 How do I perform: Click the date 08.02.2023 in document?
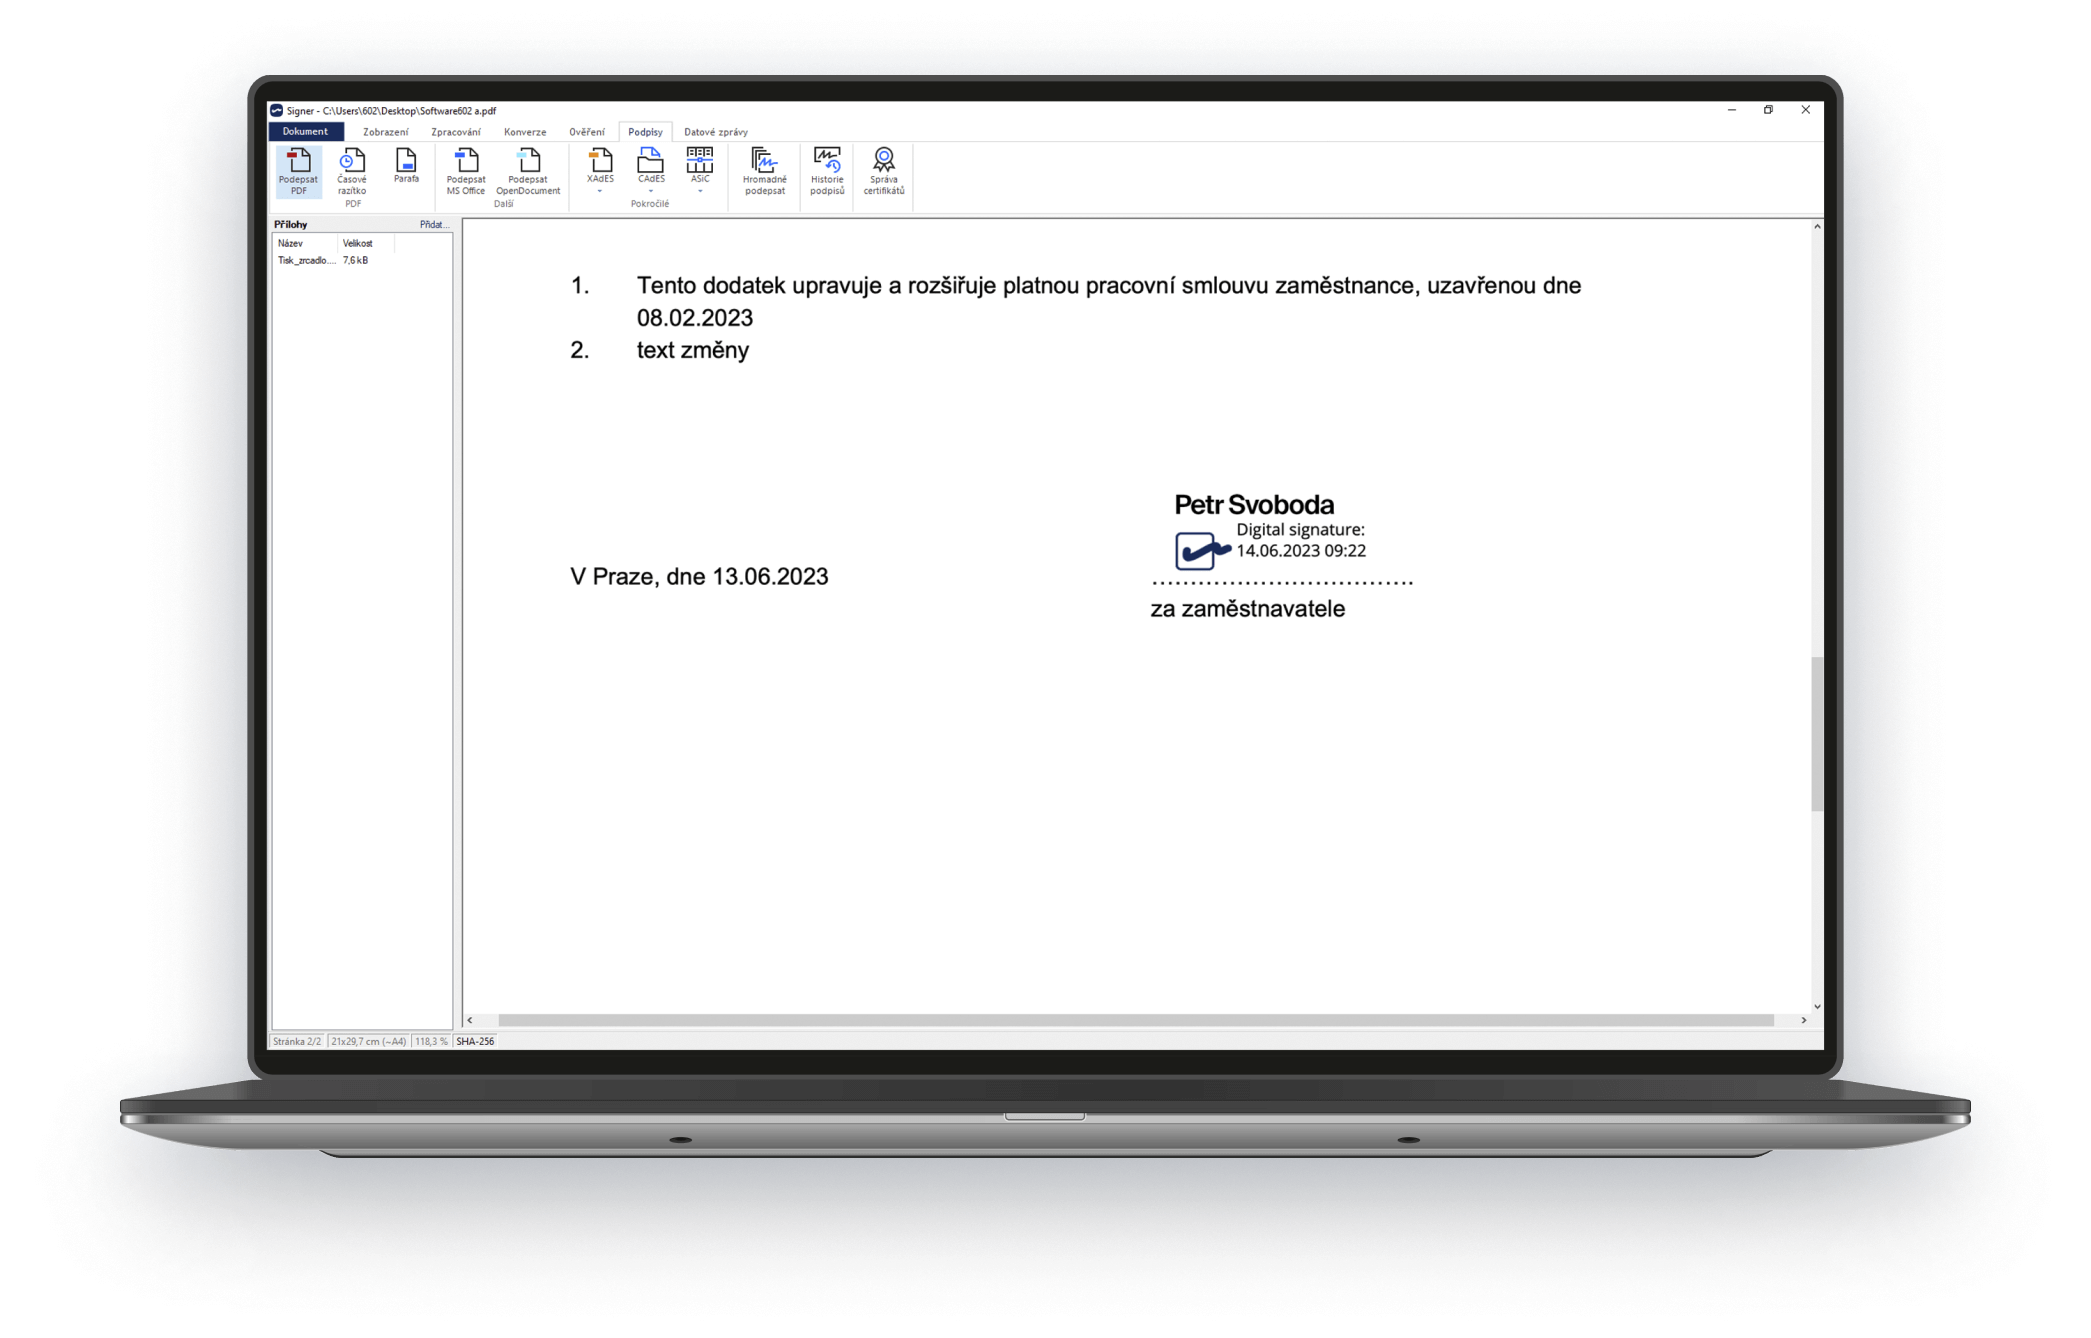[x=695, y=318]
